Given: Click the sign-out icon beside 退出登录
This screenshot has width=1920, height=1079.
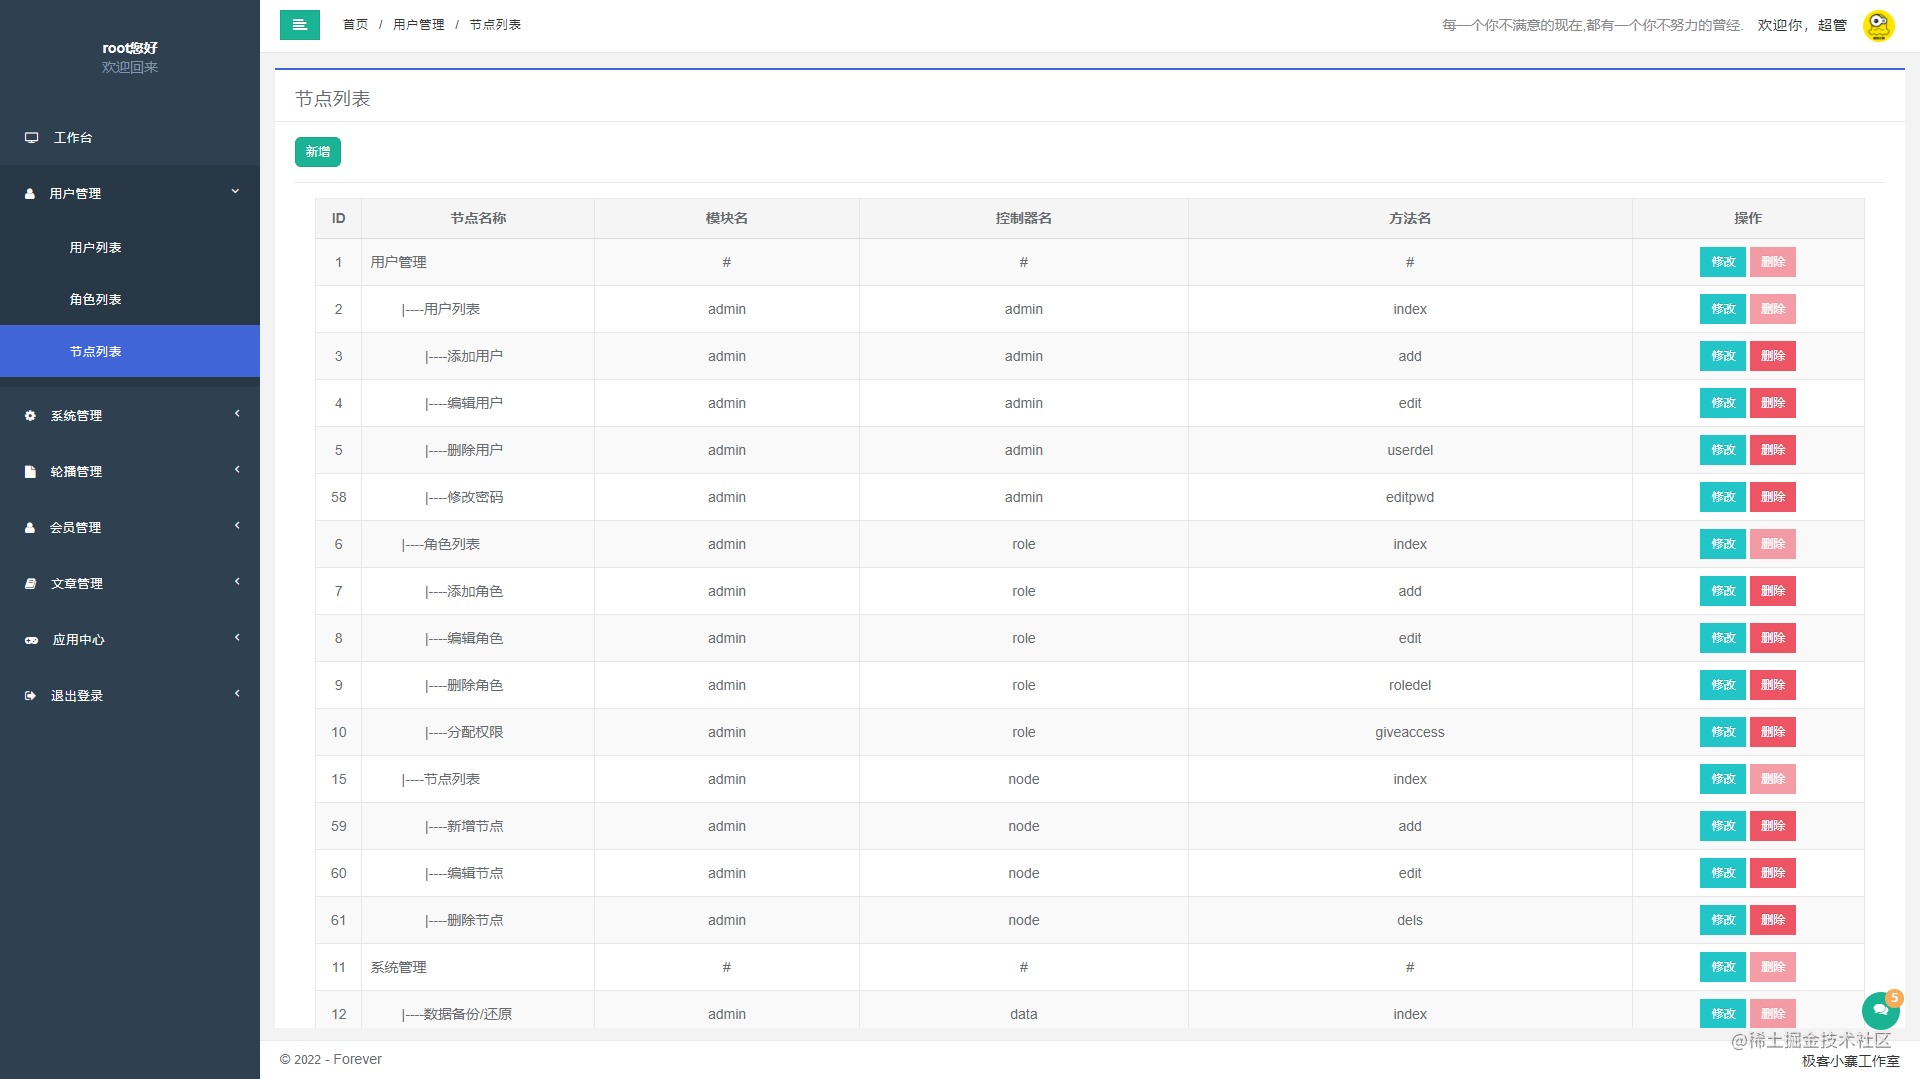Looking at the screenshot, I should pyautogui.click(x=30, y=696).
